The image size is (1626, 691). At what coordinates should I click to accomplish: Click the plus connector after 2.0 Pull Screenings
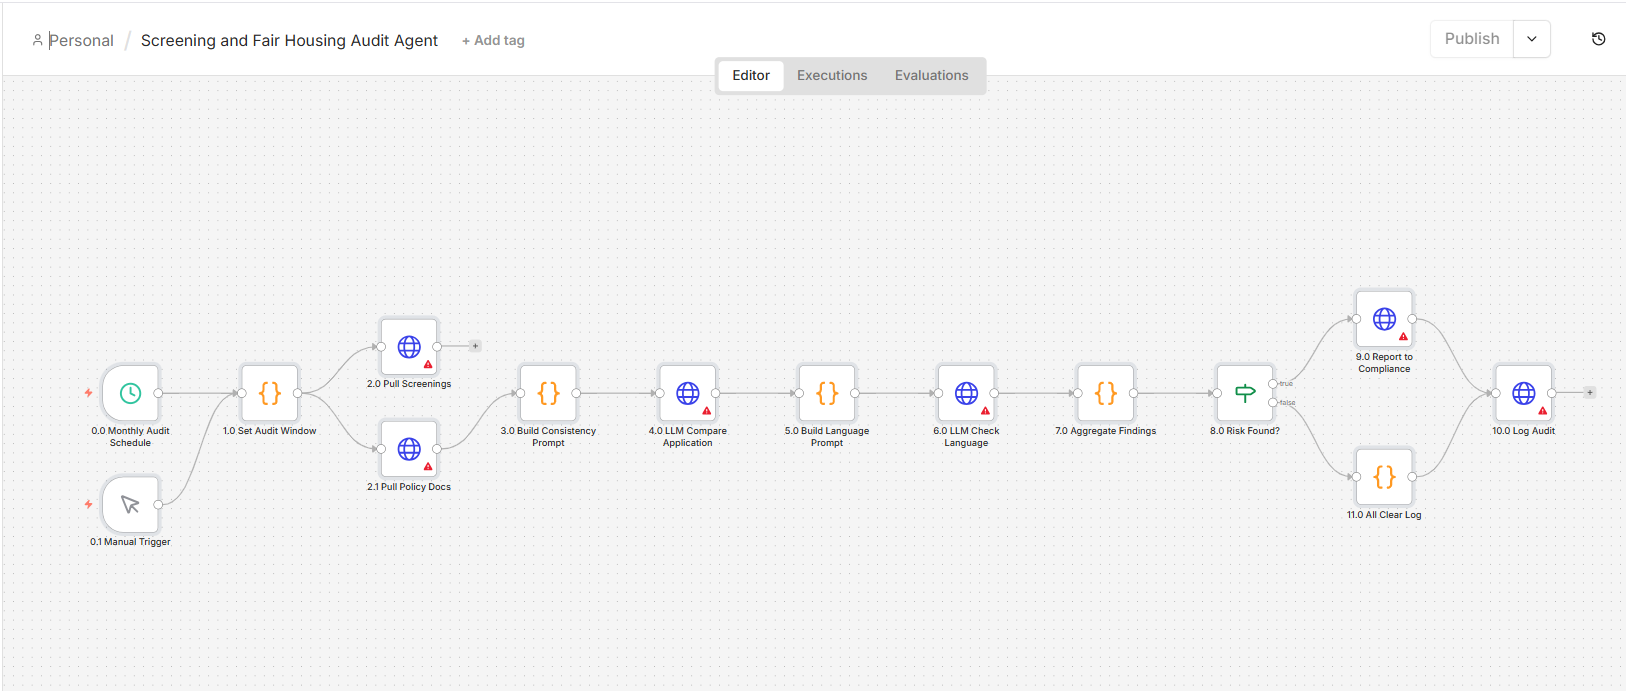pos(475,346)
